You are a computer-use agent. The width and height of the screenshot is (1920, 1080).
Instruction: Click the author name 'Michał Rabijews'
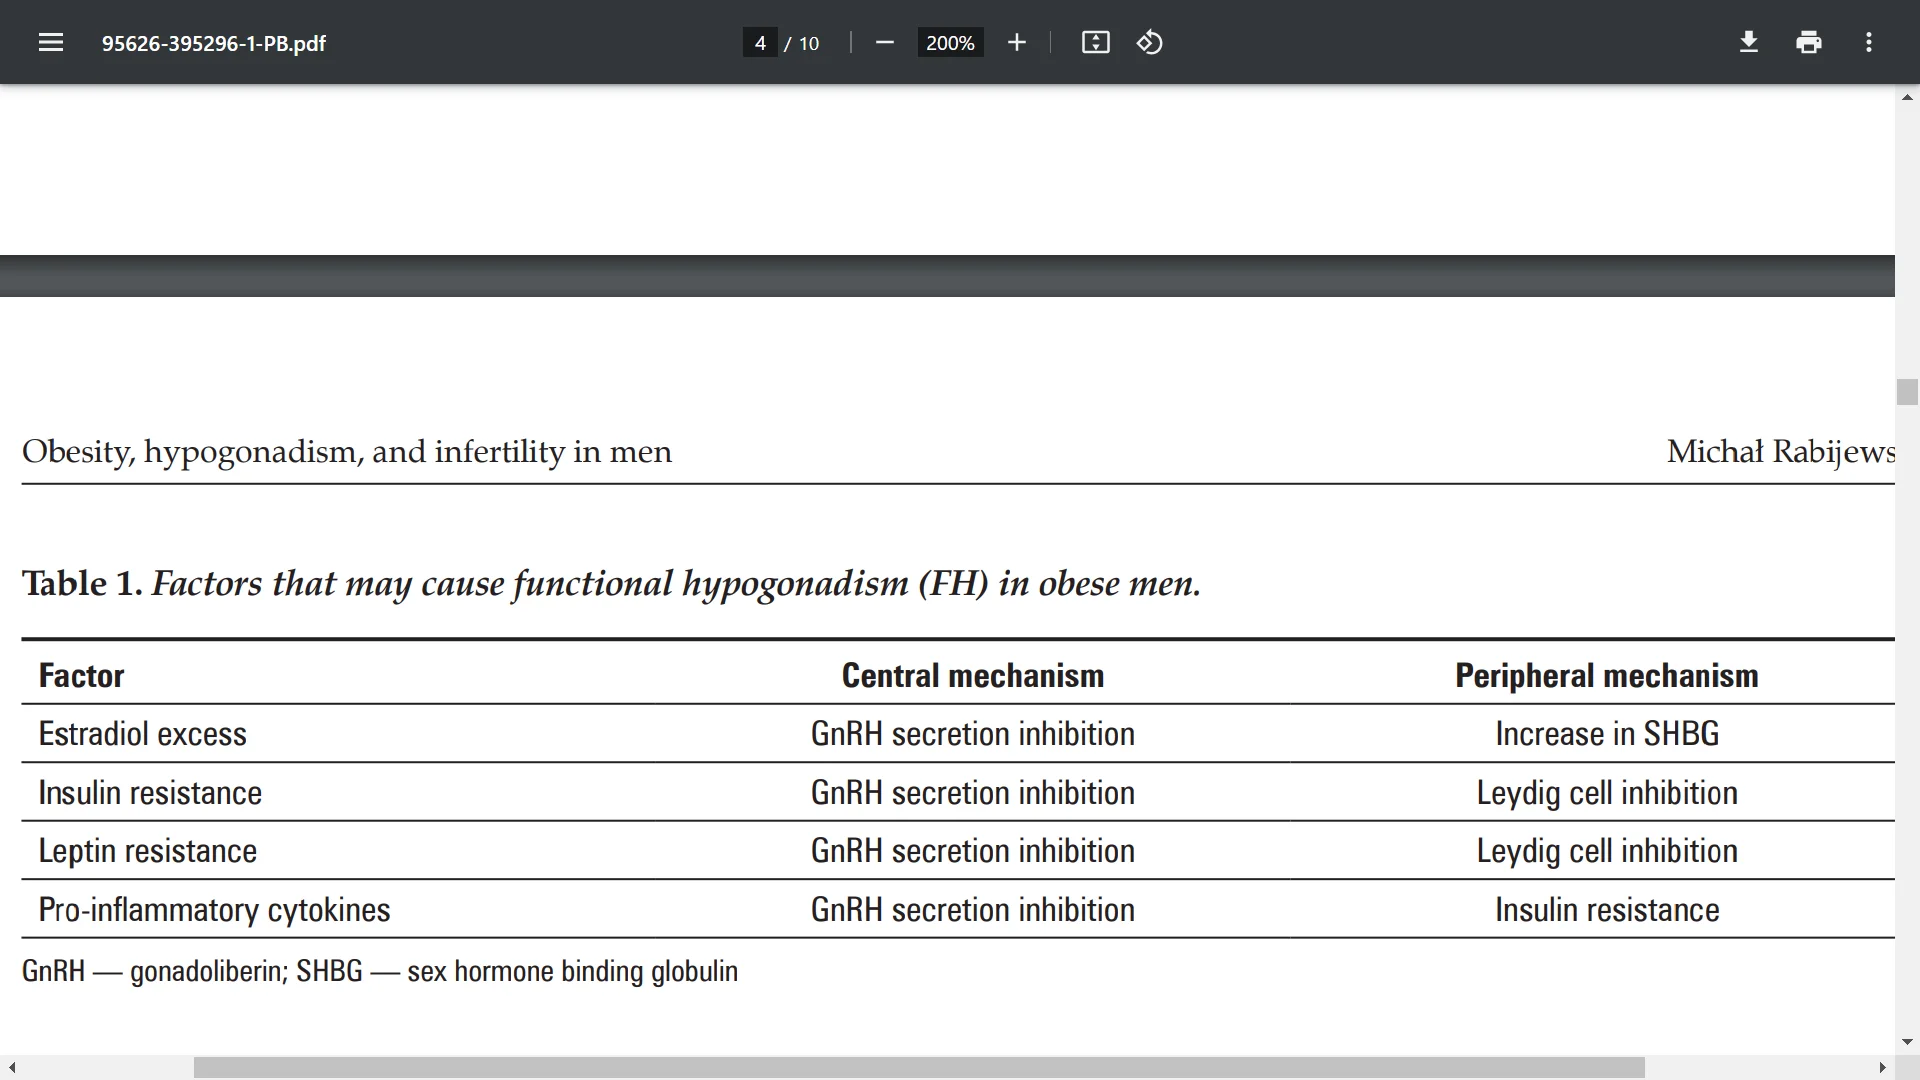[x=1781, y=452]
